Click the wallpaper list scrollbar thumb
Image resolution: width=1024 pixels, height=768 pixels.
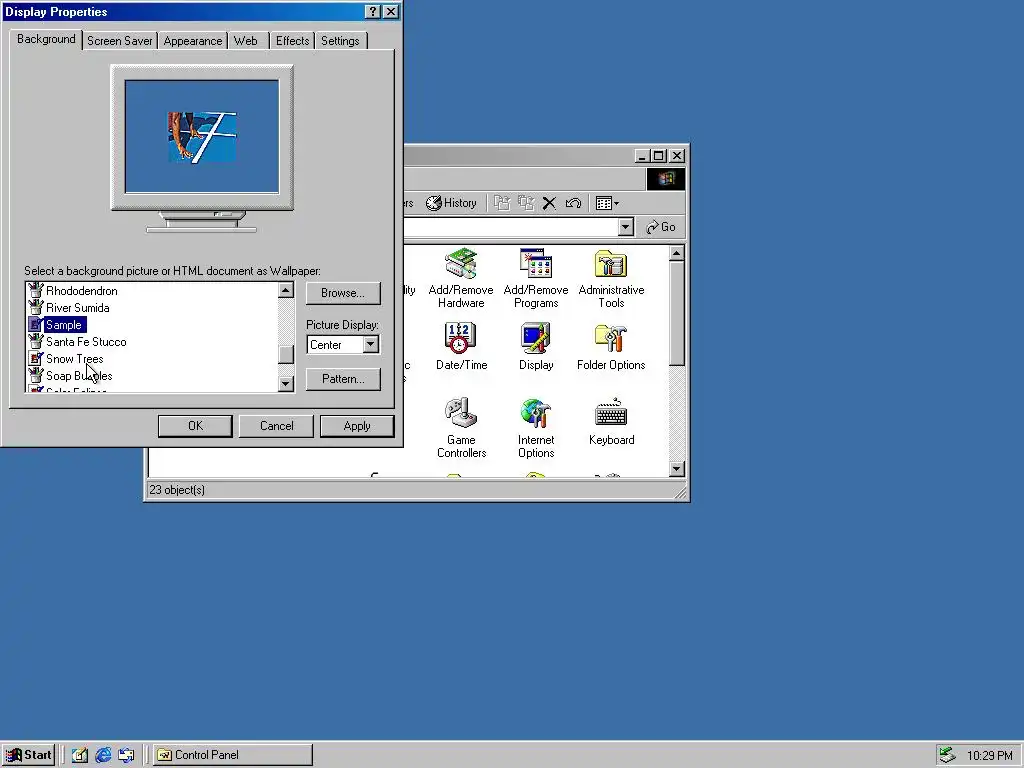click(286, 355)
